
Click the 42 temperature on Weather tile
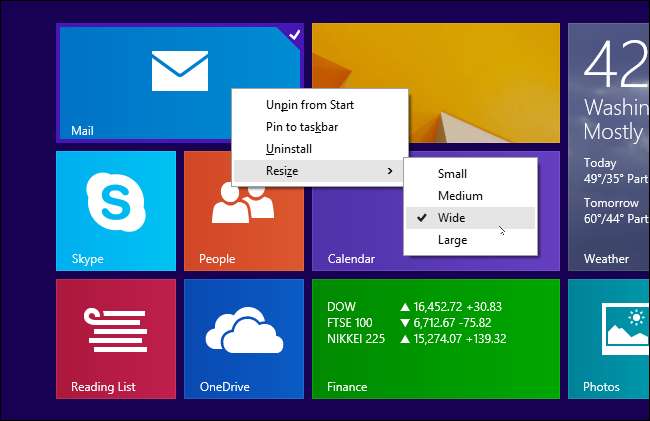[616, 64]
